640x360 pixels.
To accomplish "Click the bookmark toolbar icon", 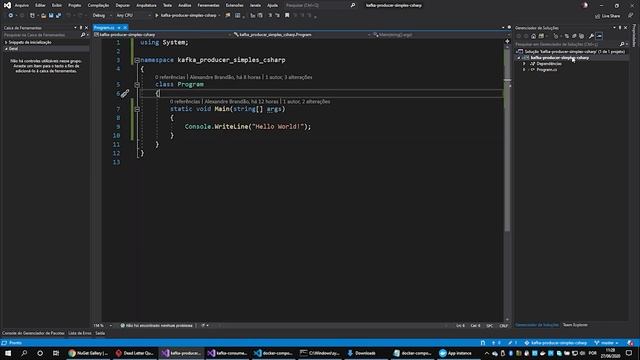I will (287, 16).
